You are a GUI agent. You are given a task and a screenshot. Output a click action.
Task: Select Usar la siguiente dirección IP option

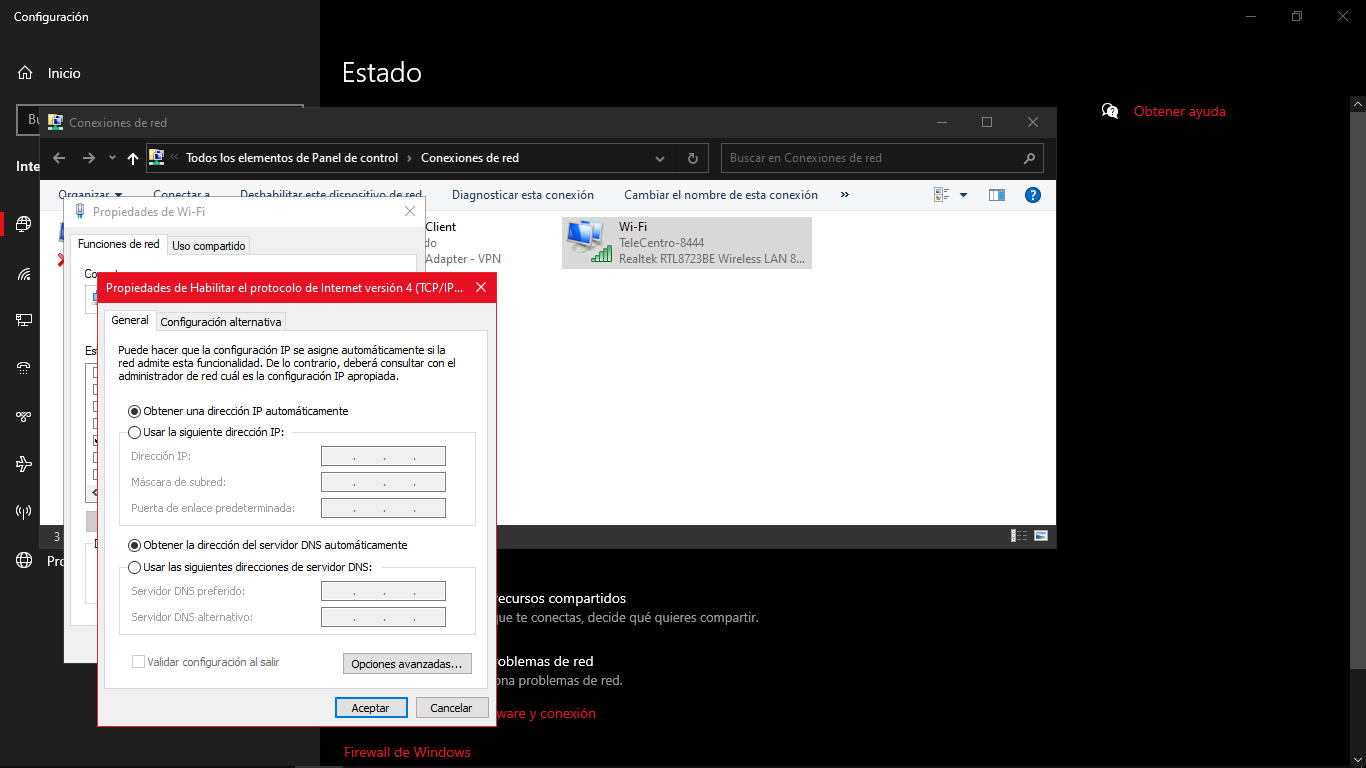coord(135,432)
